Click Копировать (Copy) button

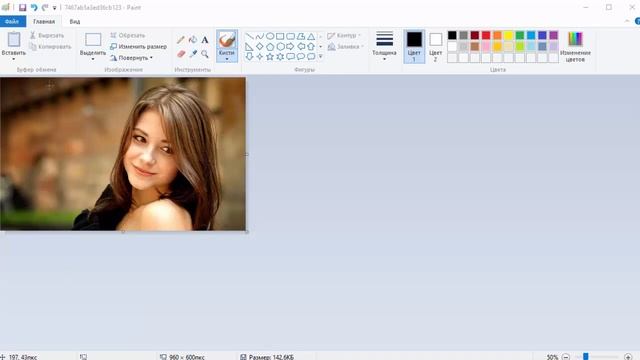(50, 47)
